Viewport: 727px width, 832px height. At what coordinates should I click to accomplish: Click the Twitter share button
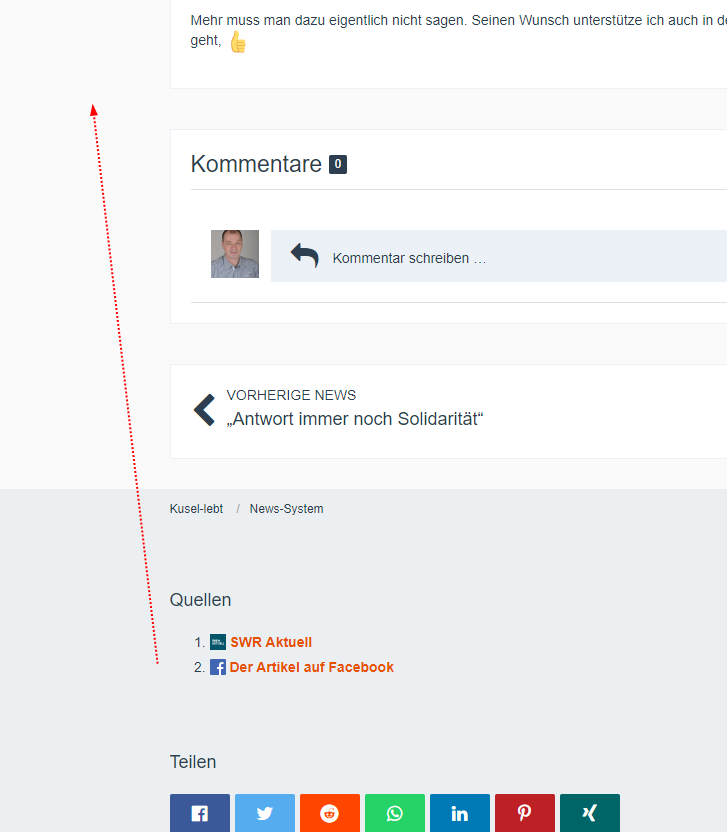point(265,813)
